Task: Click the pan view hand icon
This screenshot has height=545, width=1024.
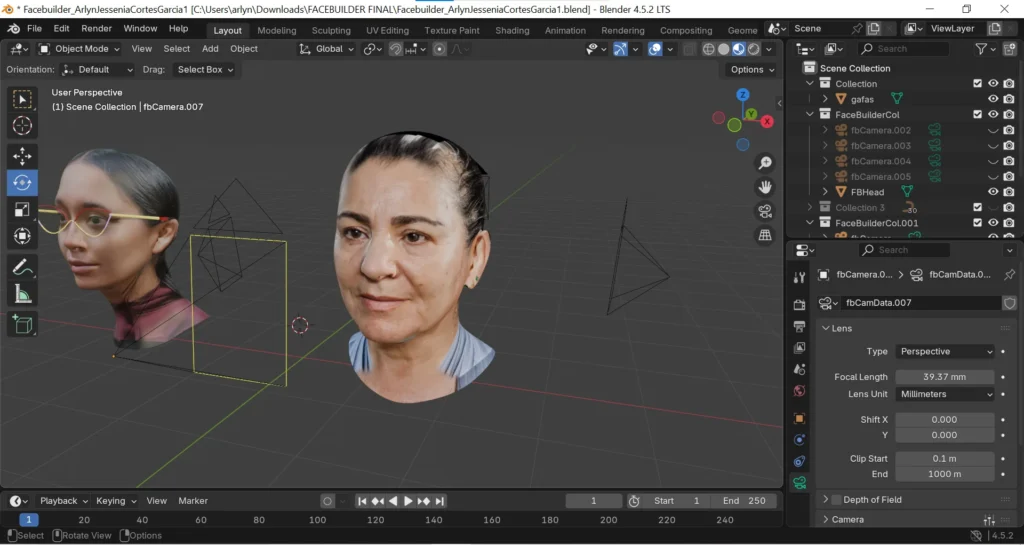Action: coord(765,186)
